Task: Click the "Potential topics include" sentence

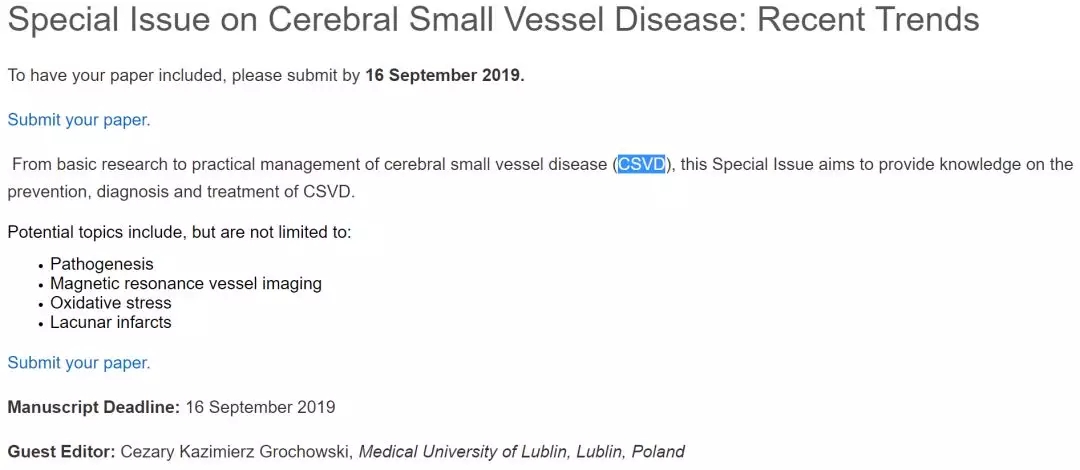Action: point(180,232)
